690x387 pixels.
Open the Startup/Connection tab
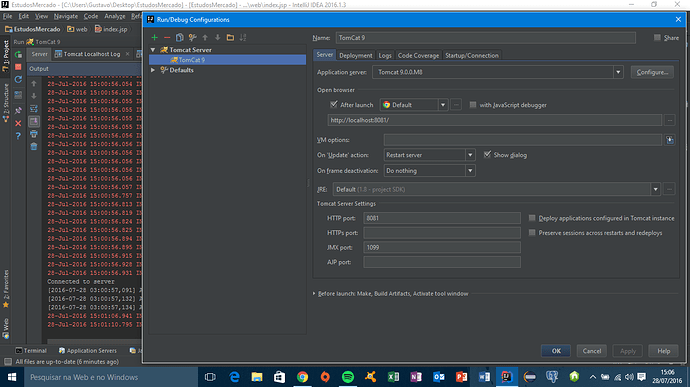click(x=472, y=55)
